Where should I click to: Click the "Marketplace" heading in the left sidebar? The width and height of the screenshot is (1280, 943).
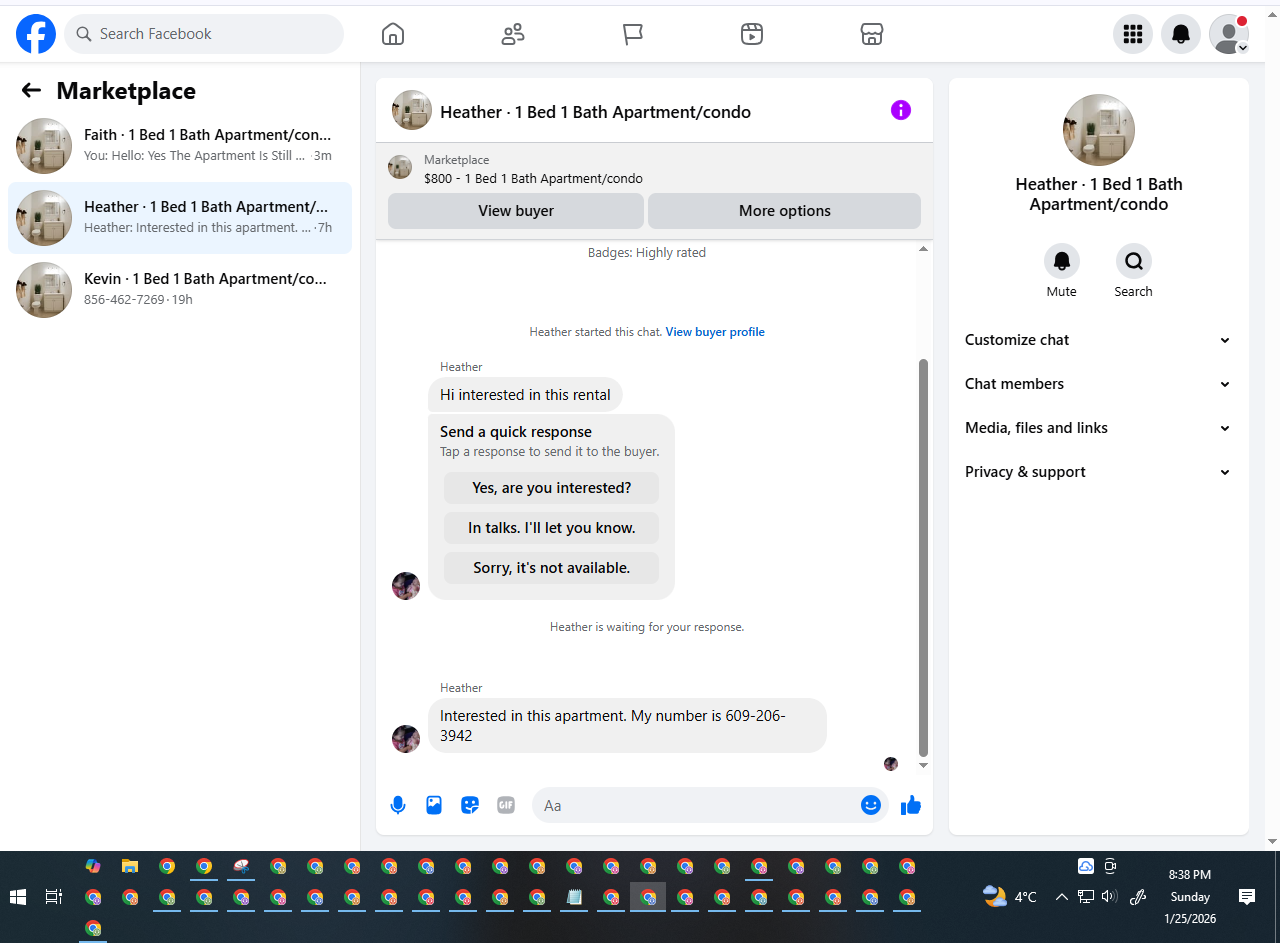pos(126,91)
